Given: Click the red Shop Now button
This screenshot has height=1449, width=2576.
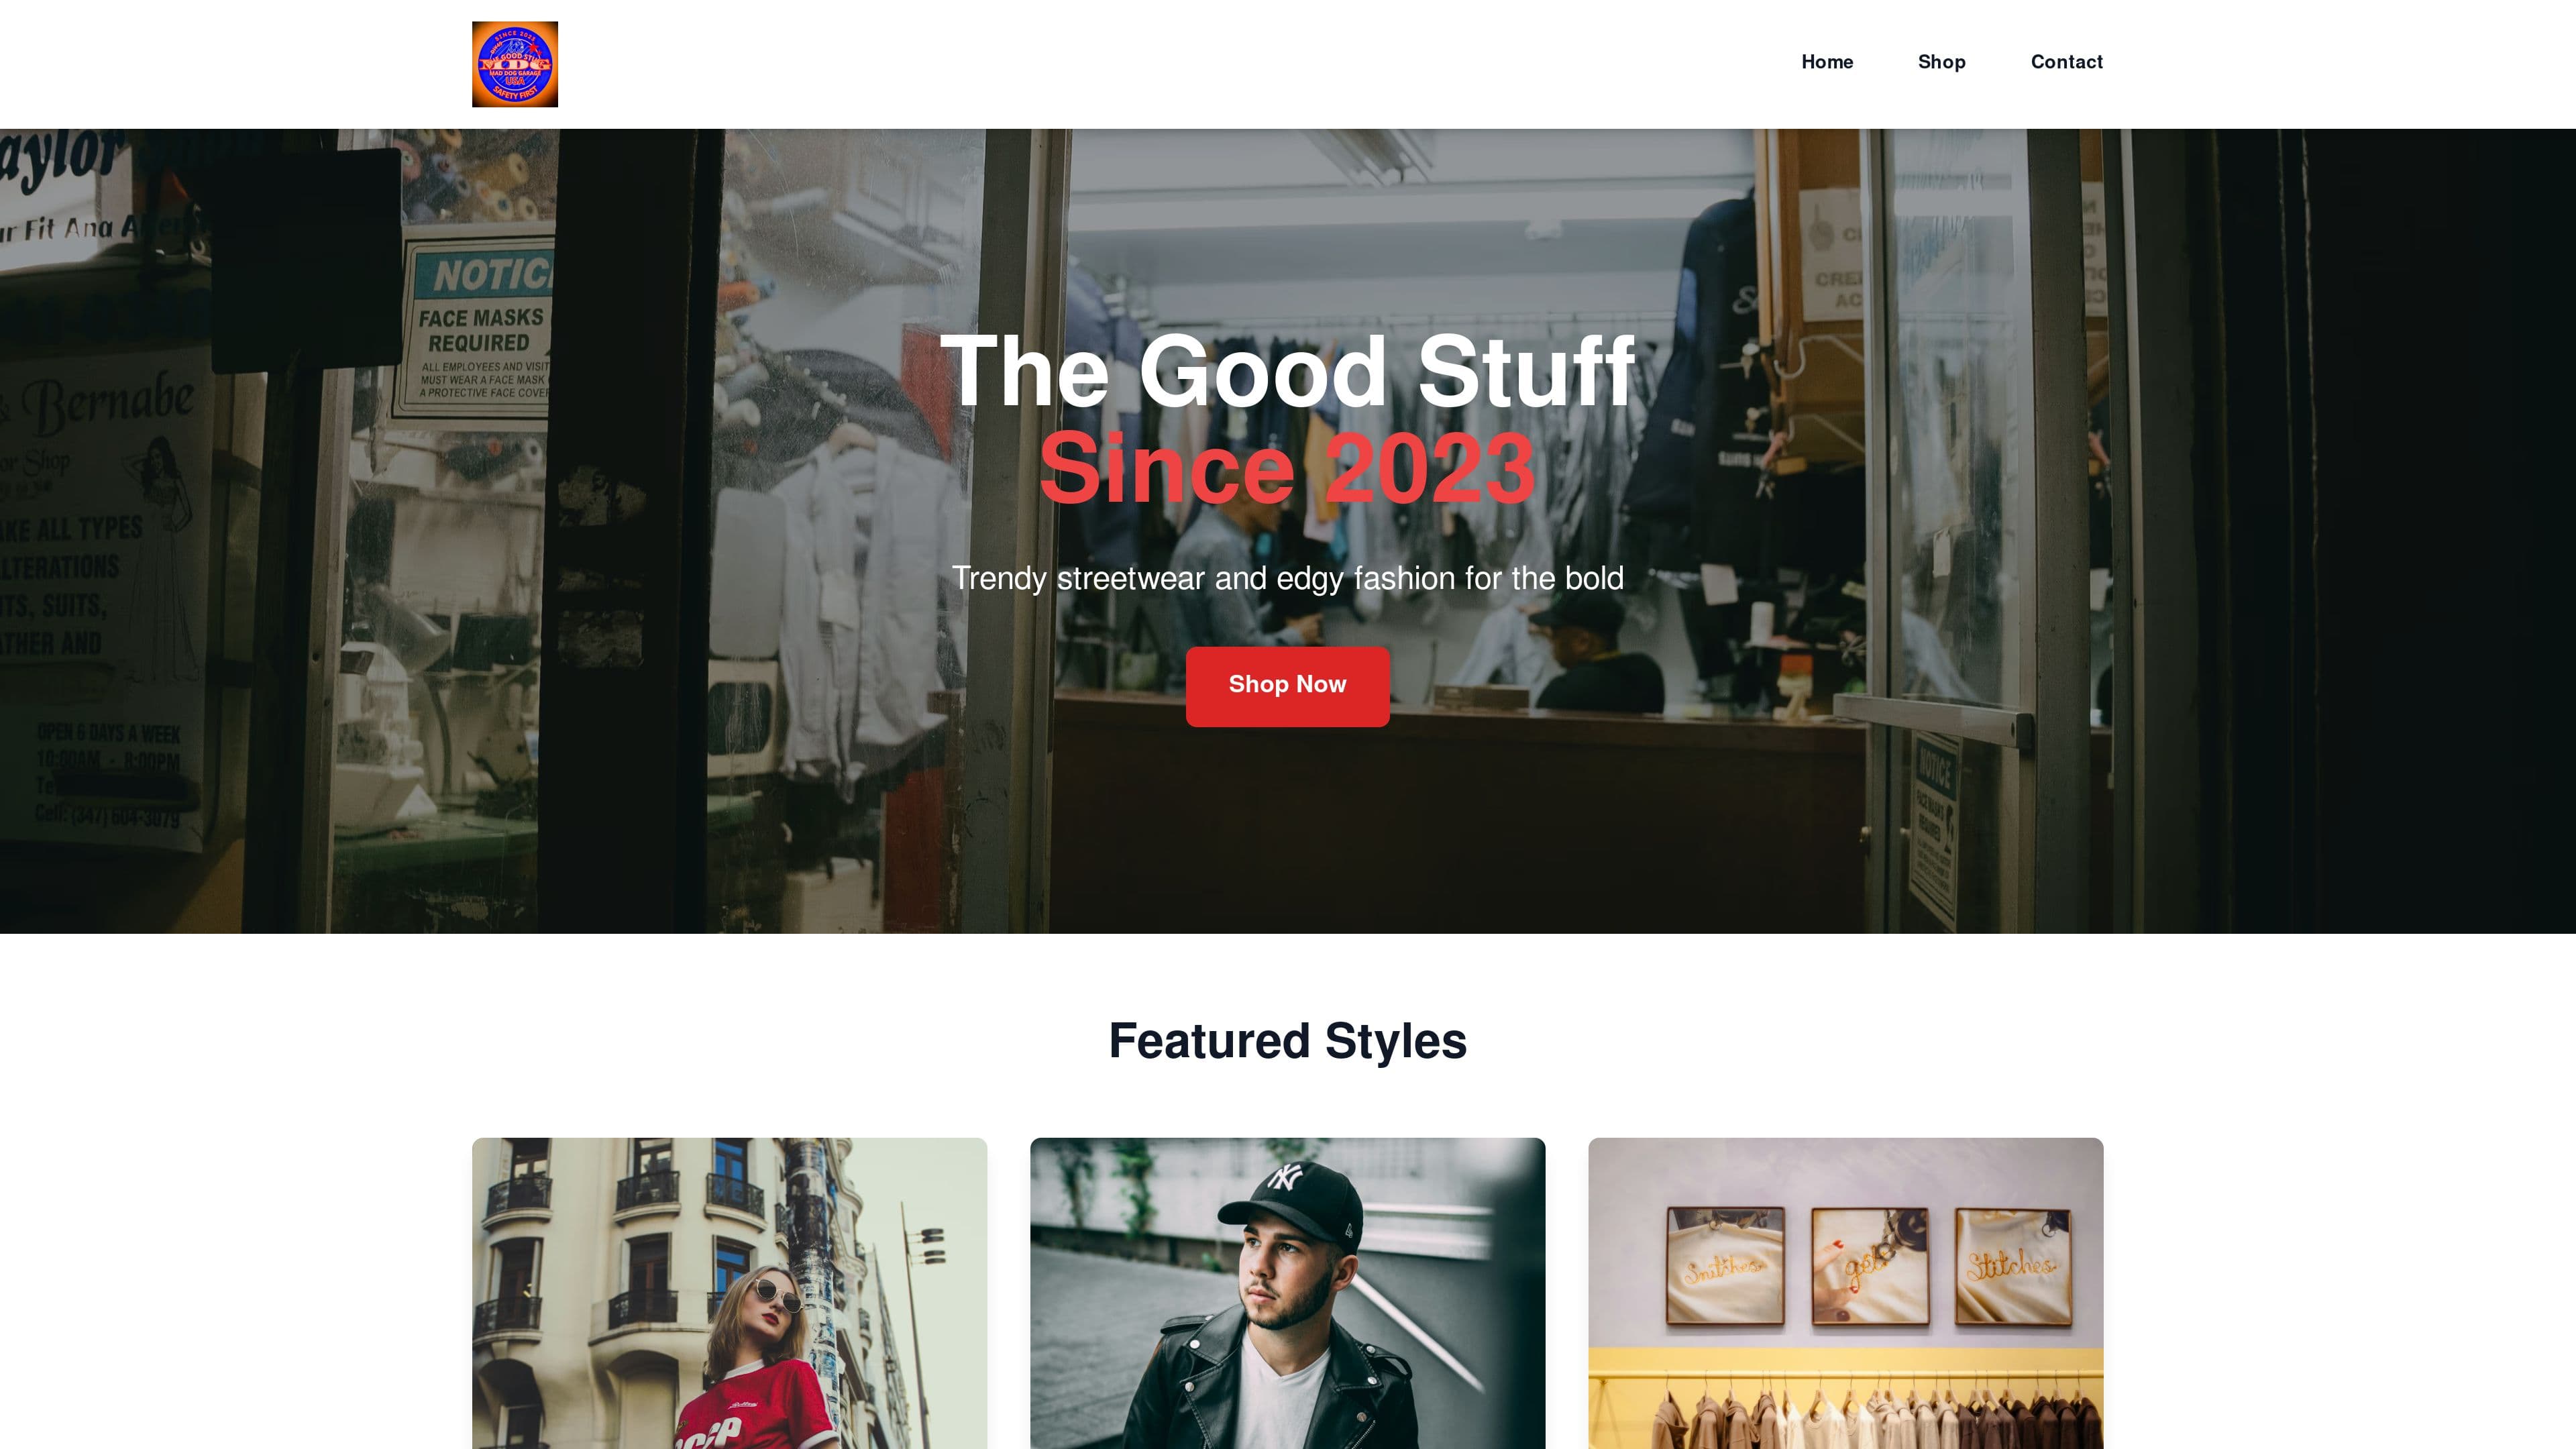Looking at the screenshot, I should tap(1287, 686).
